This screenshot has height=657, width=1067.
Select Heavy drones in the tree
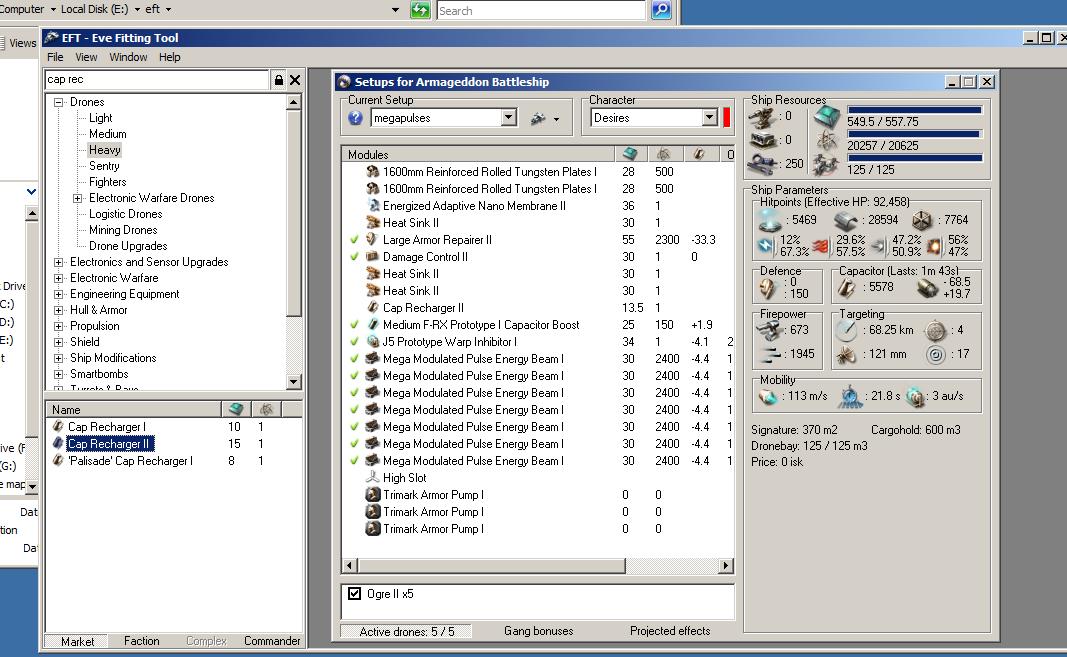[105, 150]
